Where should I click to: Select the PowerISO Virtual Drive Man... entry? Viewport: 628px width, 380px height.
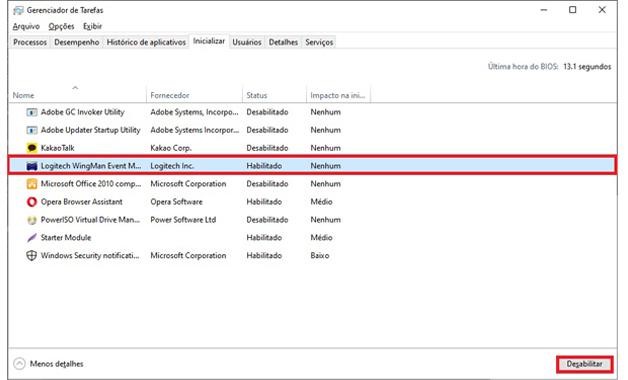312,220
